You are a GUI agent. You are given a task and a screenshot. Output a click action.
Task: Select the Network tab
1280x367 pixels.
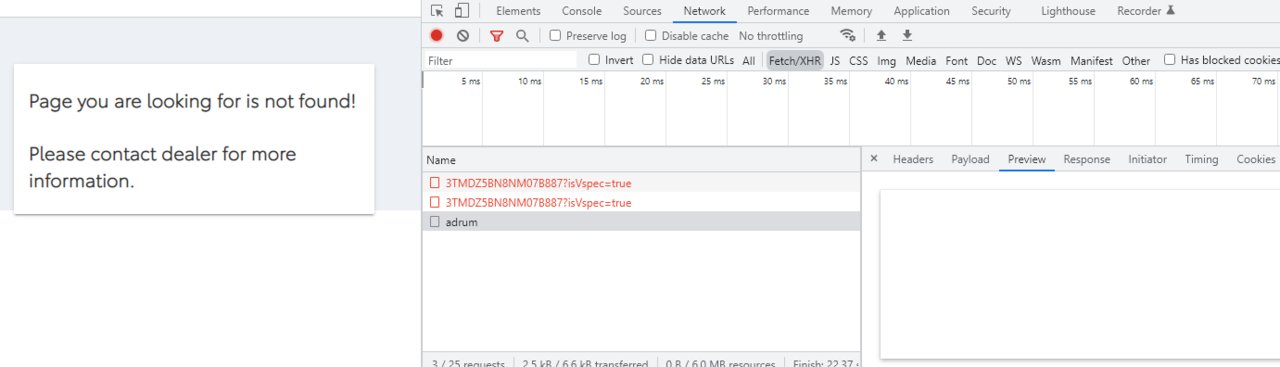pos(704,11)
